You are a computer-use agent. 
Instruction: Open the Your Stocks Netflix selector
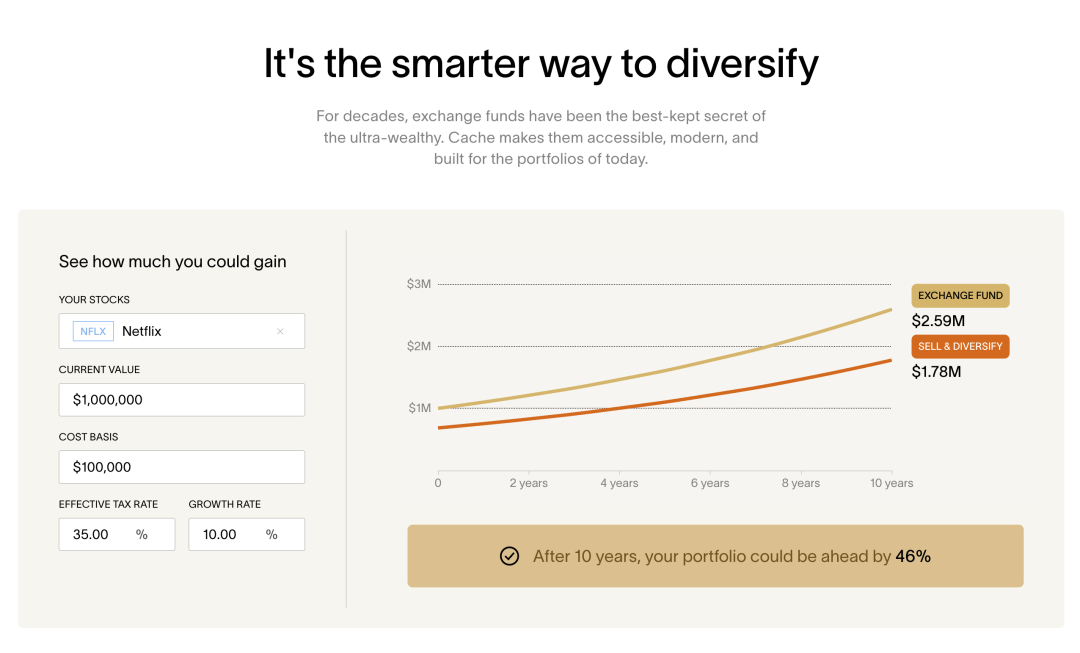[190, 331]
